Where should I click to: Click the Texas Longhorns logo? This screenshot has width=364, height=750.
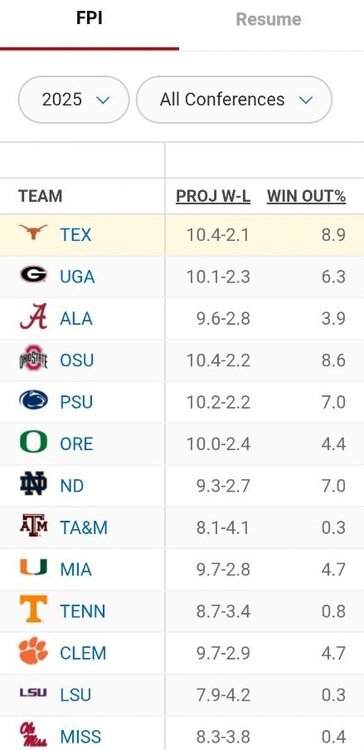tap(33, 234)
